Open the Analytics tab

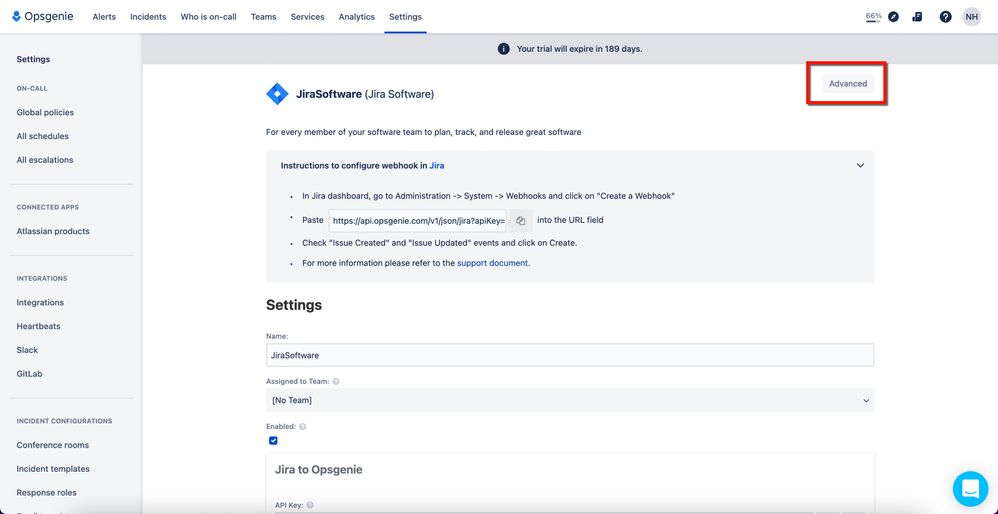[x=356, y=17]
